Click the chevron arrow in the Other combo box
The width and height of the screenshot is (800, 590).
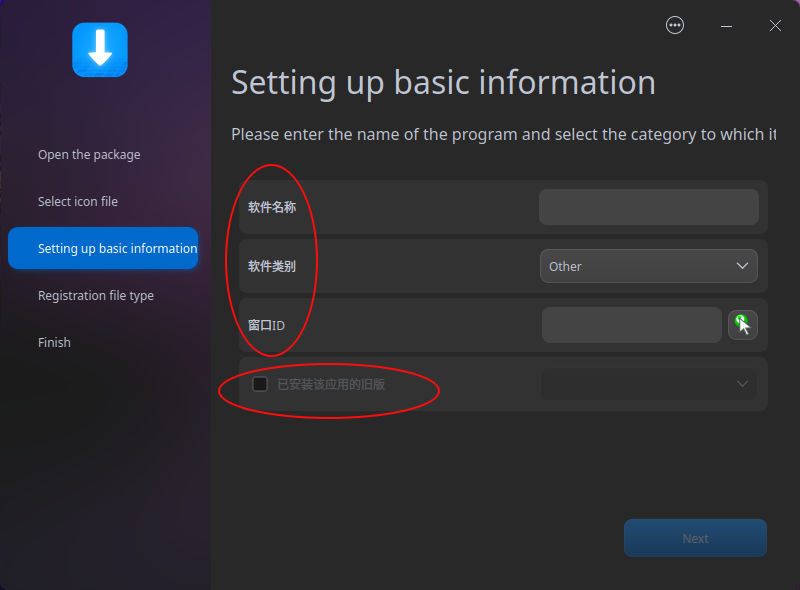(742, 266)
